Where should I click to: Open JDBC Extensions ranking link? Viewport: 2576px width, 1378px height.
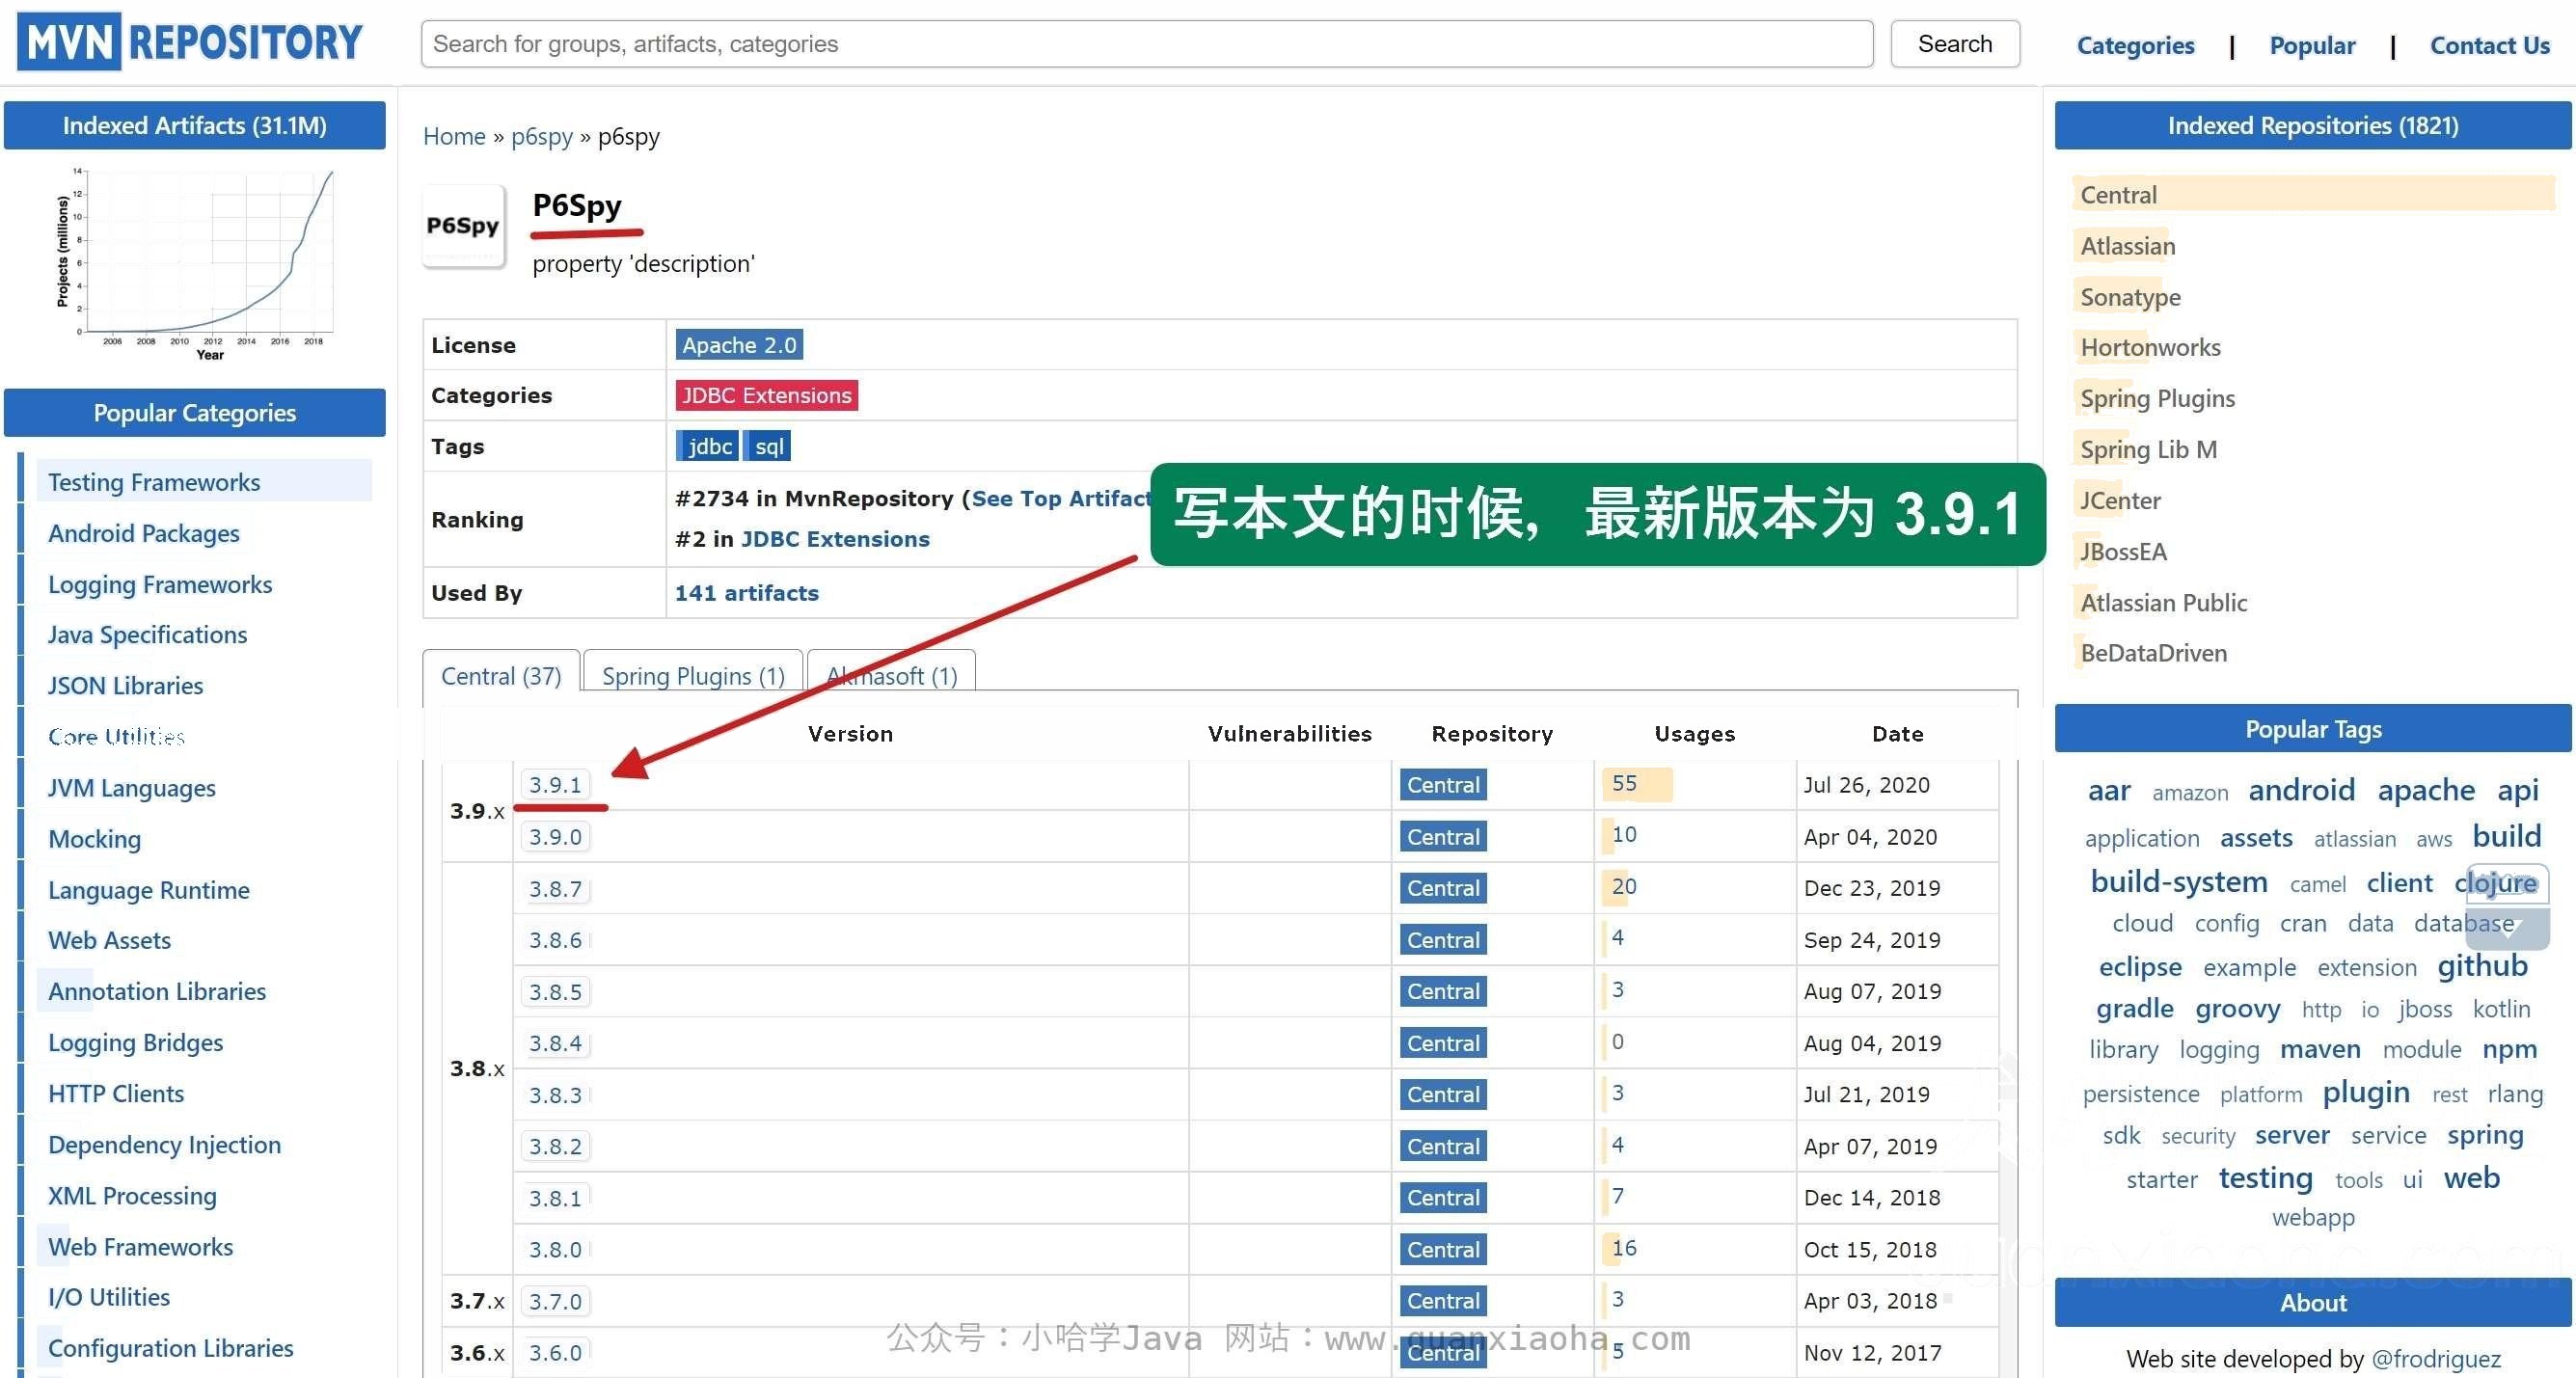pyautogui.click(x=835, y=539)
